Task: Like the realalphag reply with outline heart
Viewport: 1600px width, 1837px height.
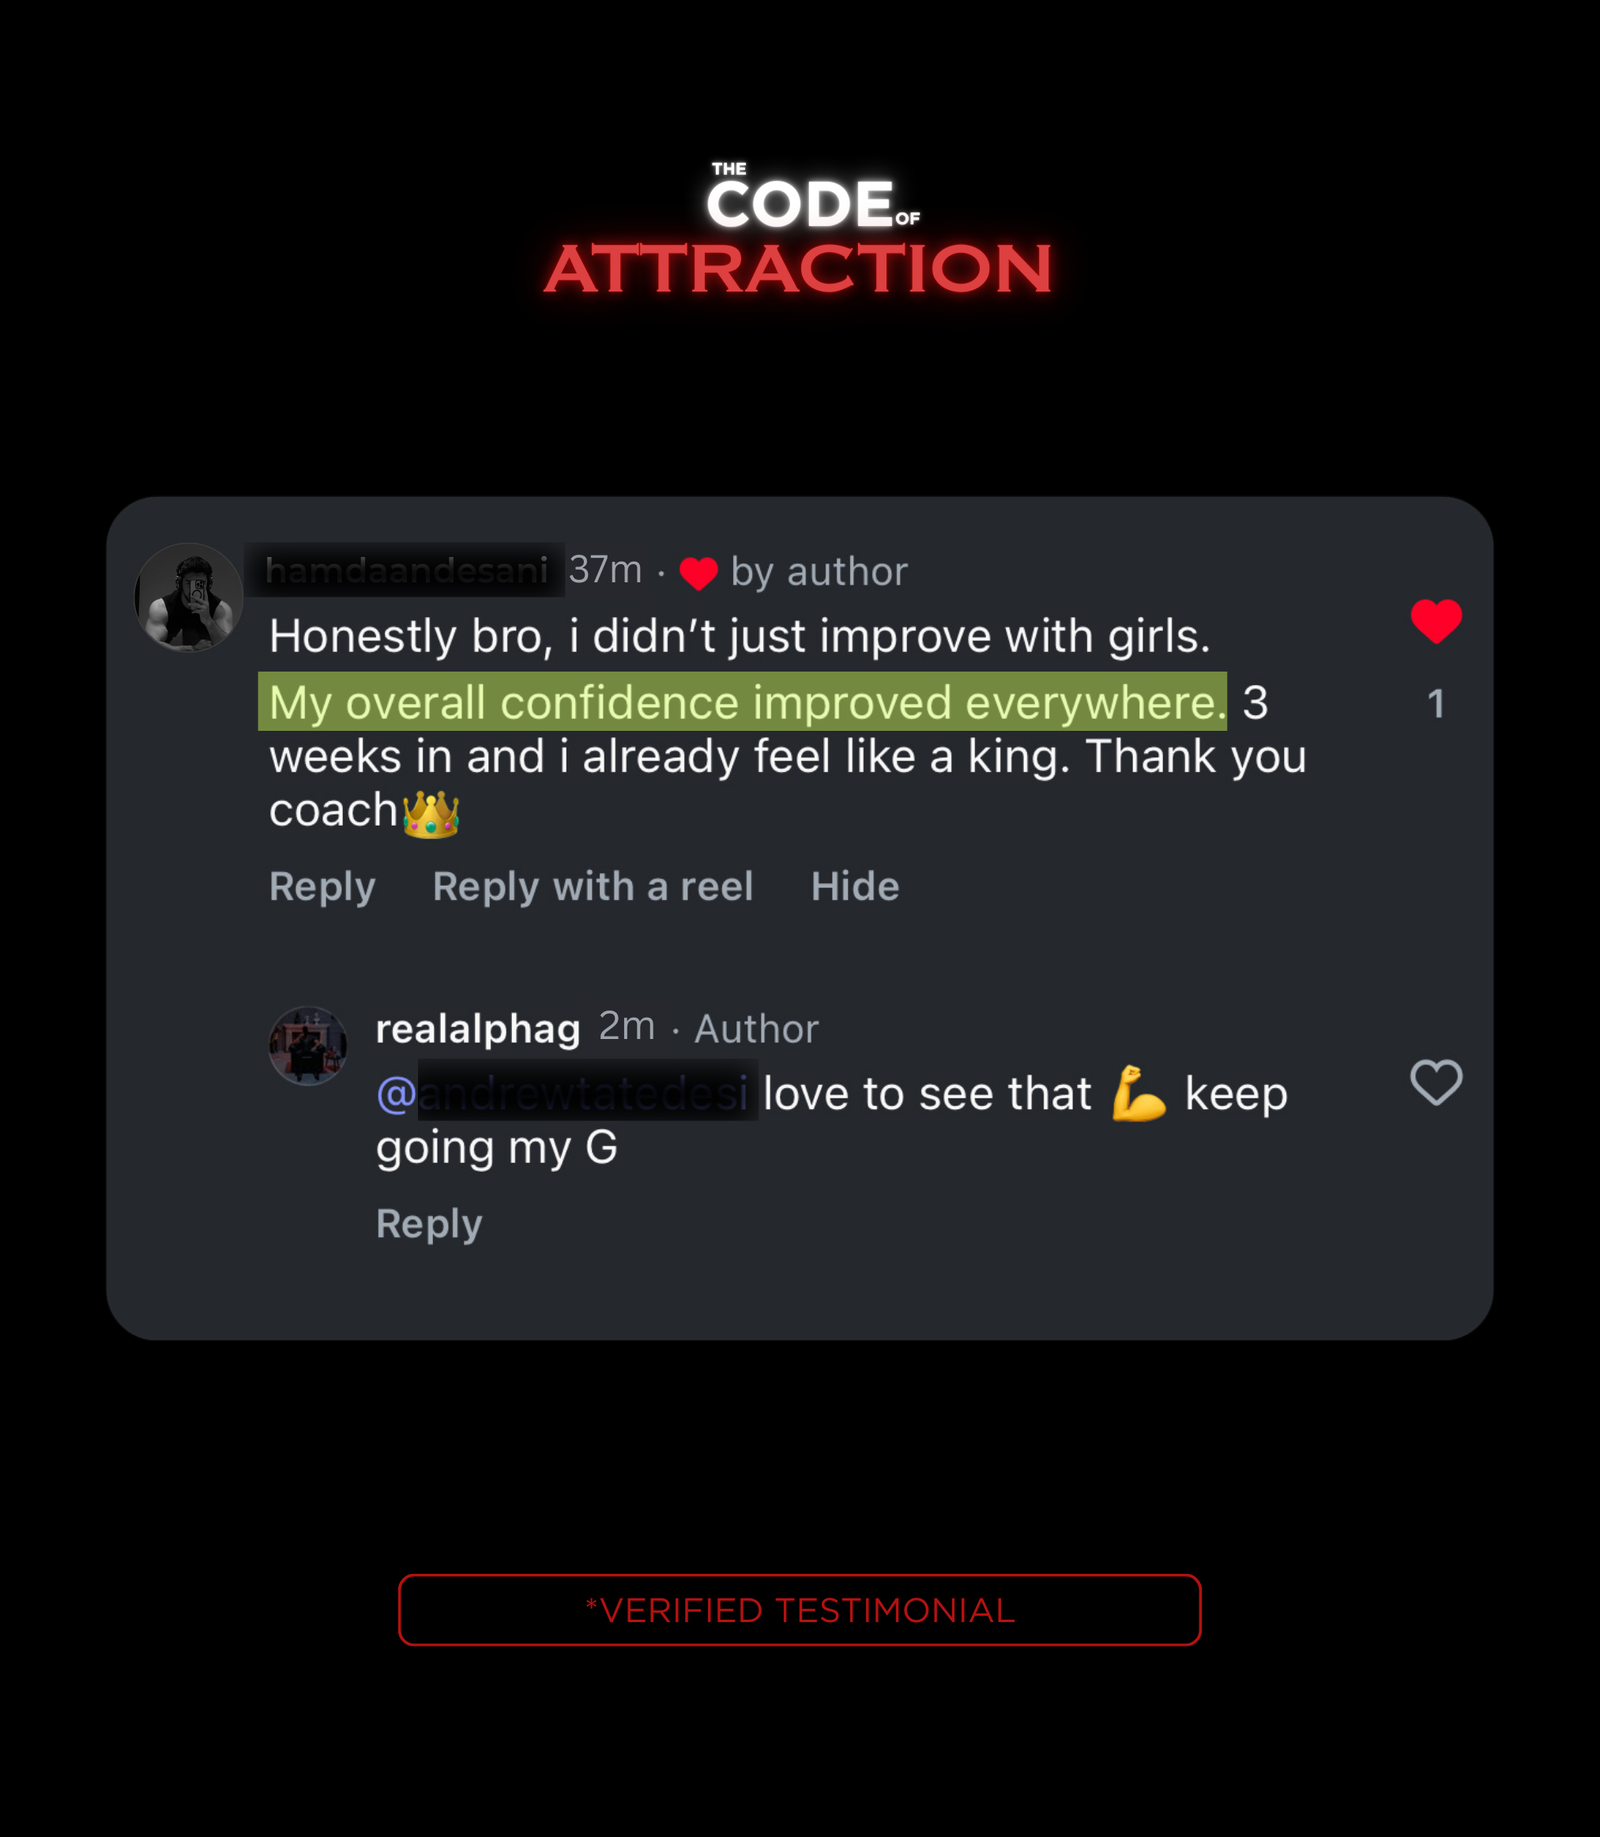Action: tap(1436, 1082)
